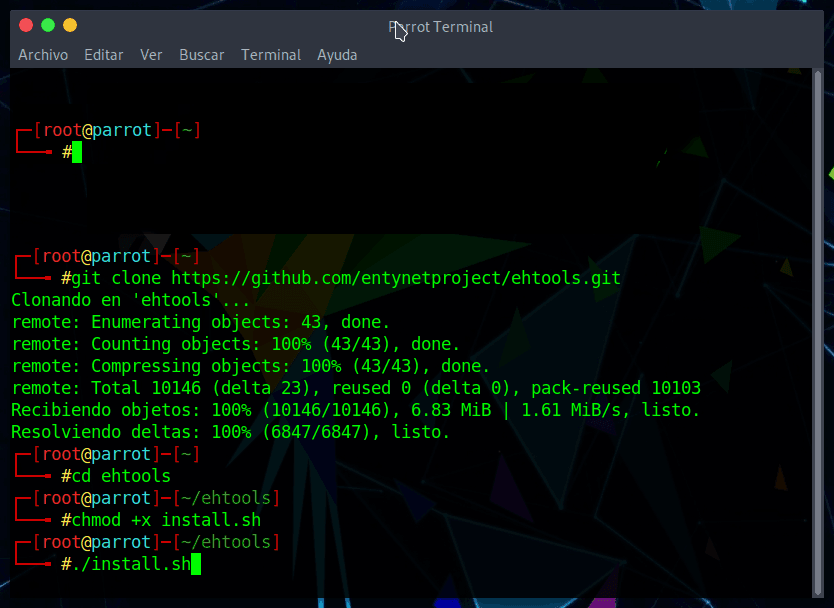Click the git clone github URL text
834x608 pixels.
(396, 278)
